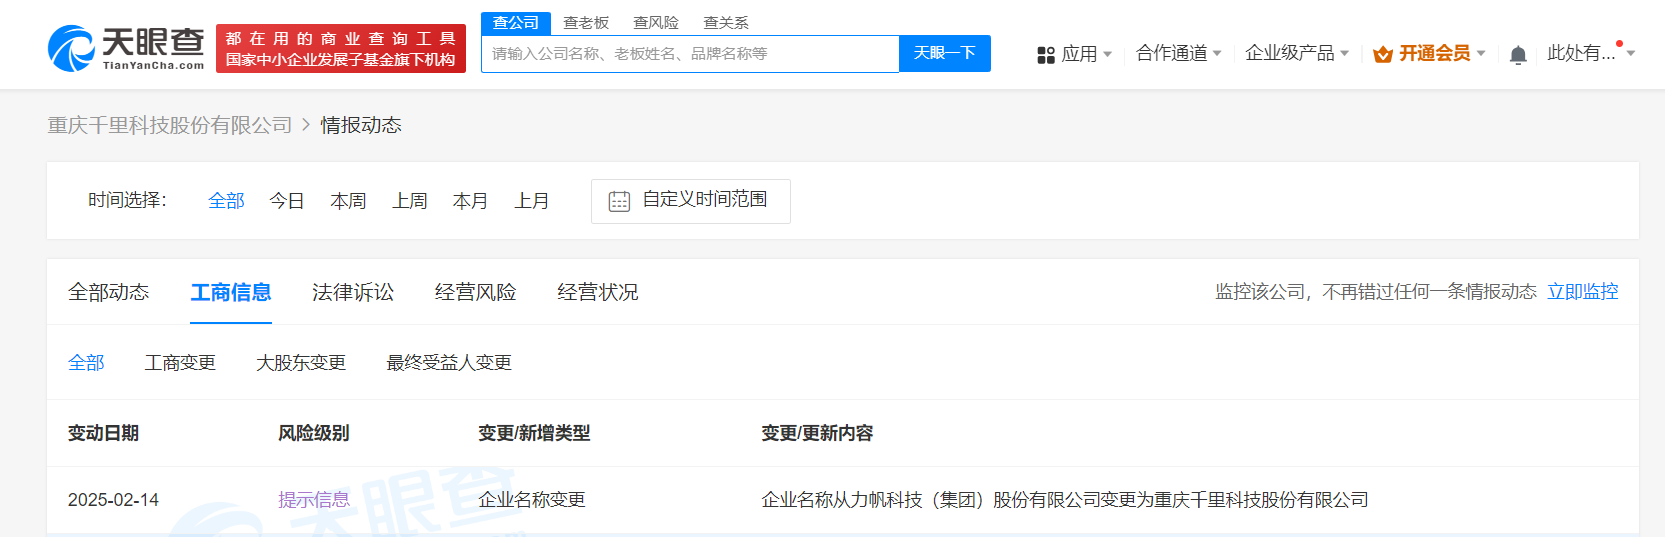The image size is (1665, 537).
Task: Filter by 本周 time range
Action: pos(348,201)
